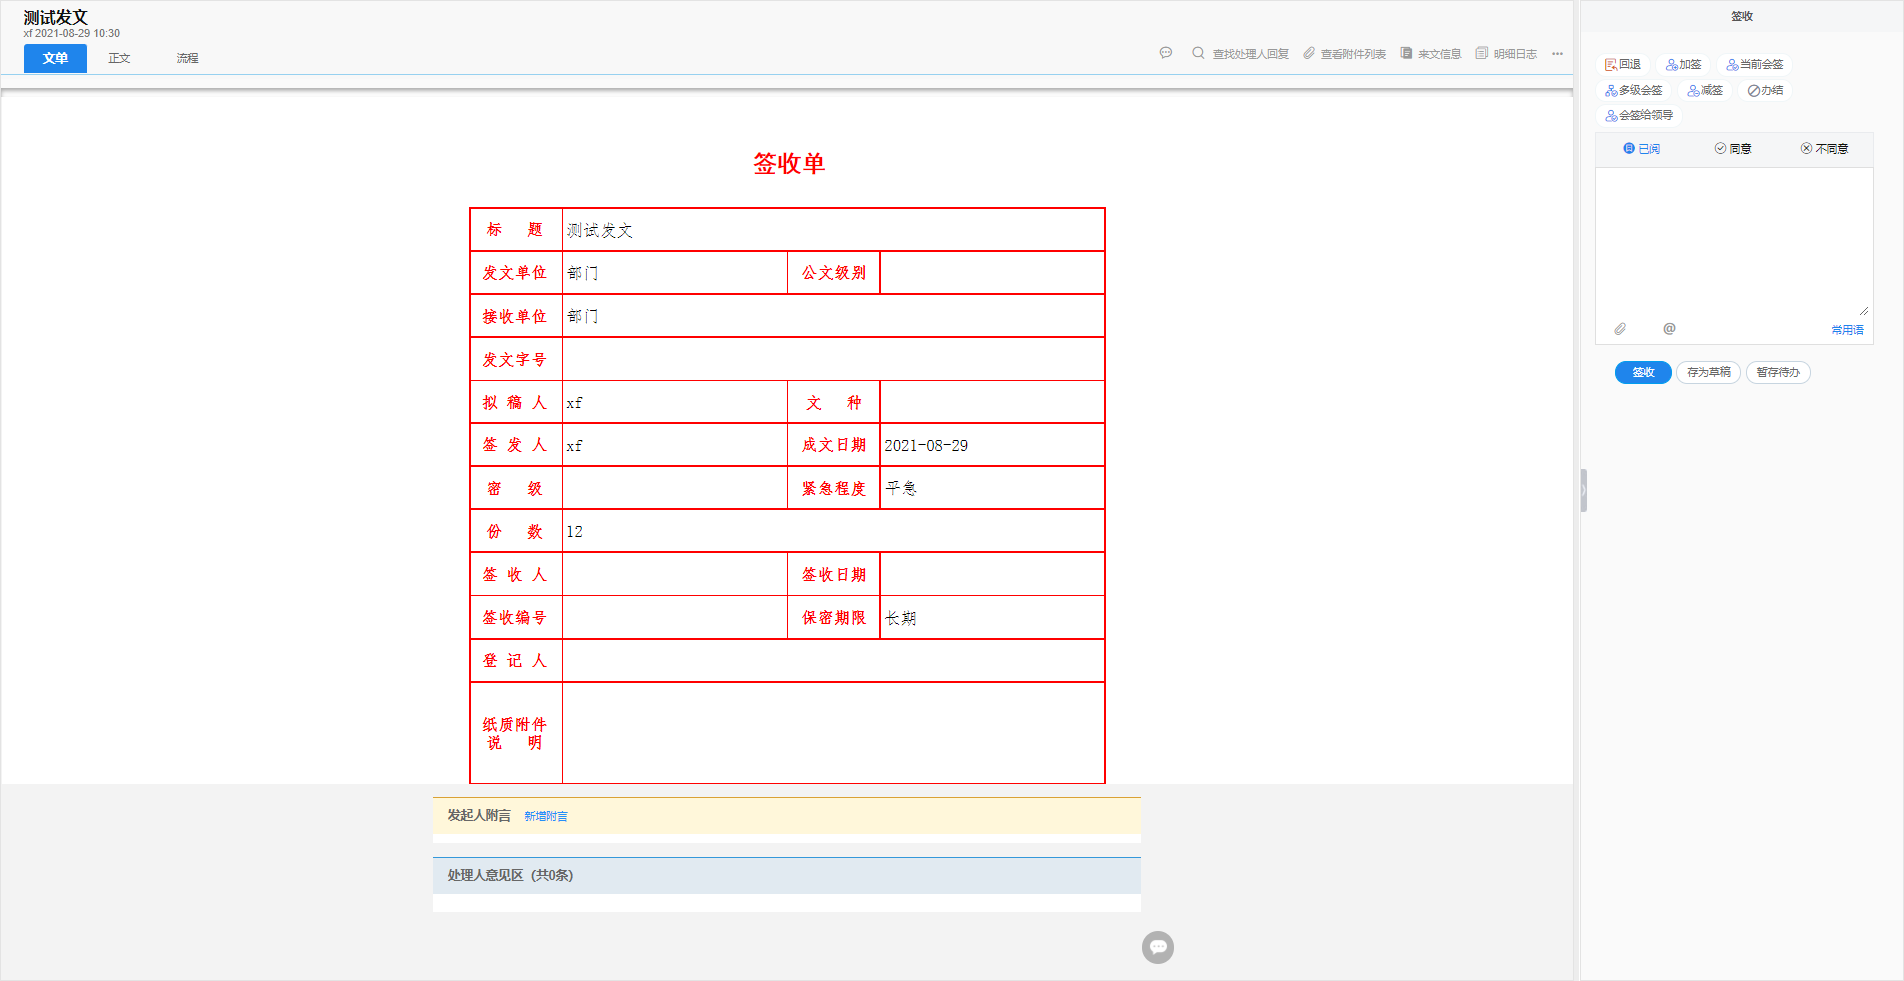The image size is (1904, 981).
Task: Open 明细日志 detail log
Action: tap(1506, 54)
